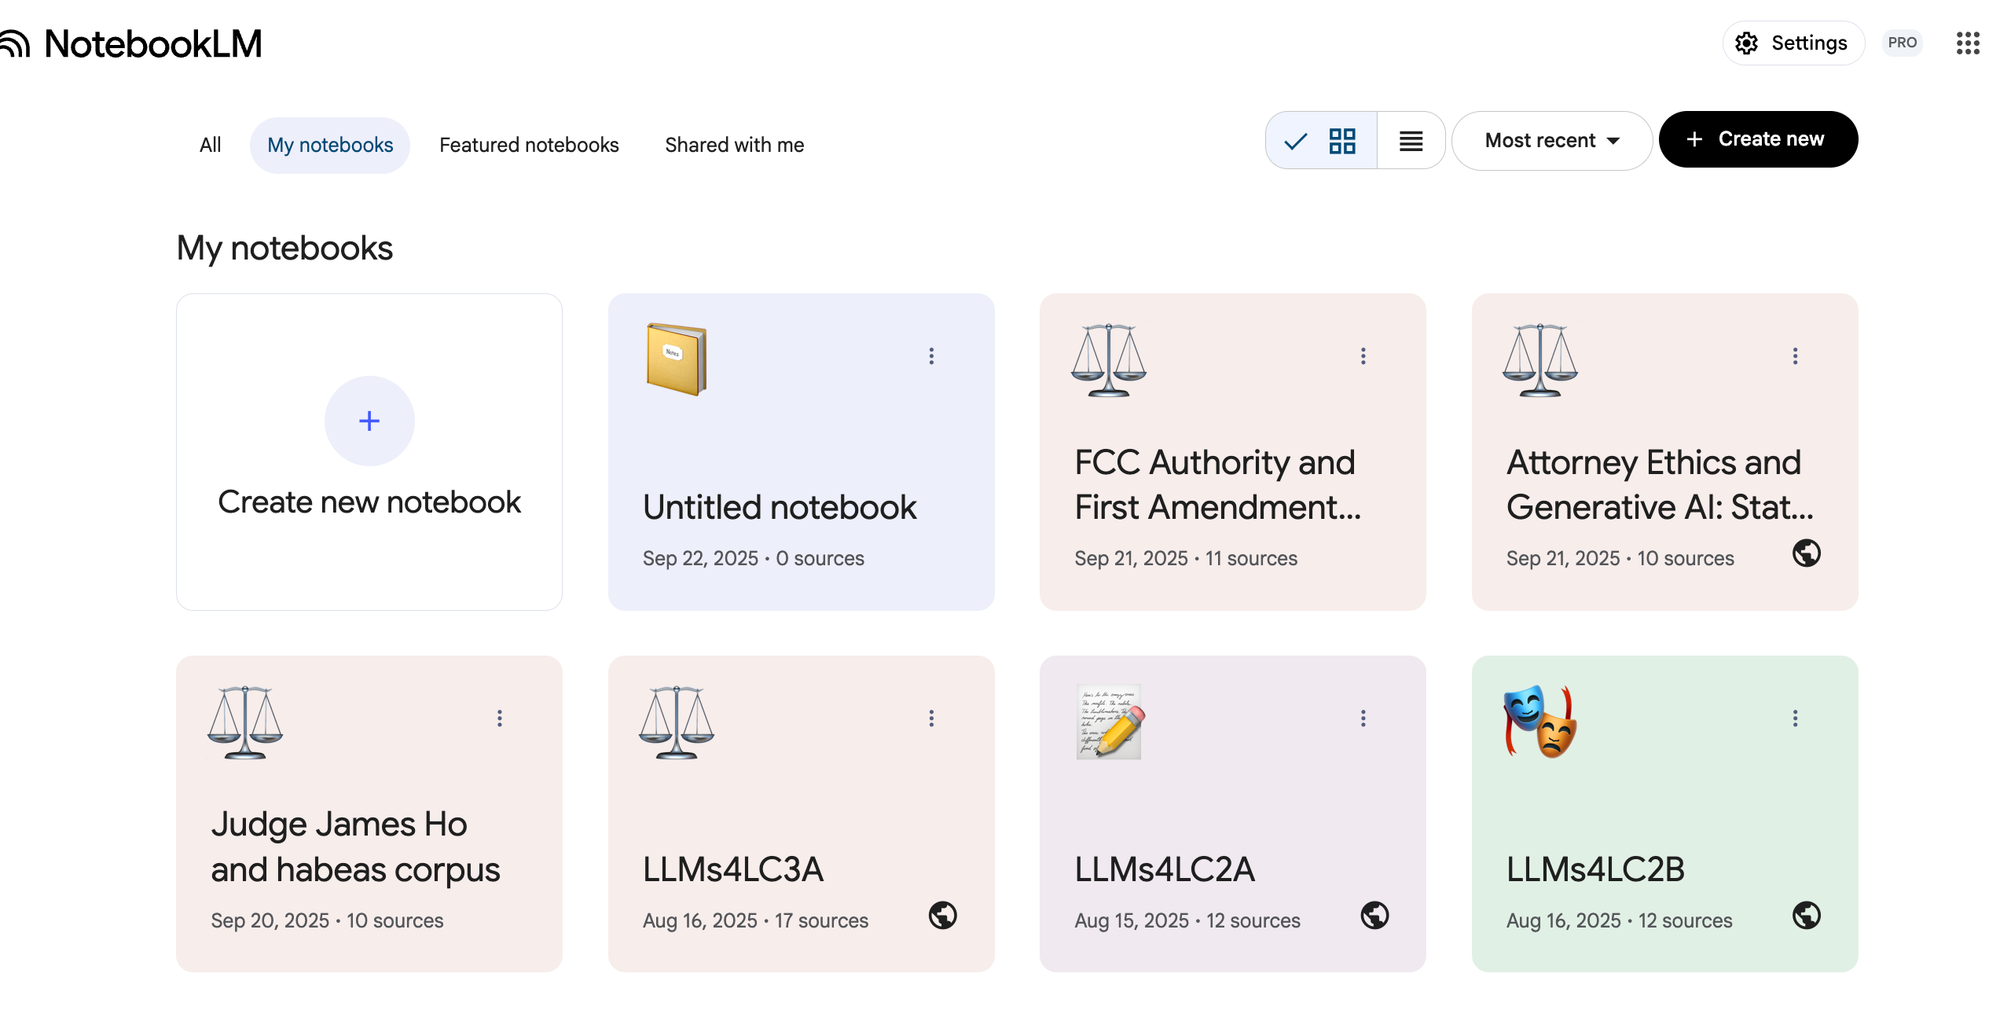Click the scales icon on Judge James Ho notebook
The height and width of the screenshot is (1011, 2000).
point(245,722)
